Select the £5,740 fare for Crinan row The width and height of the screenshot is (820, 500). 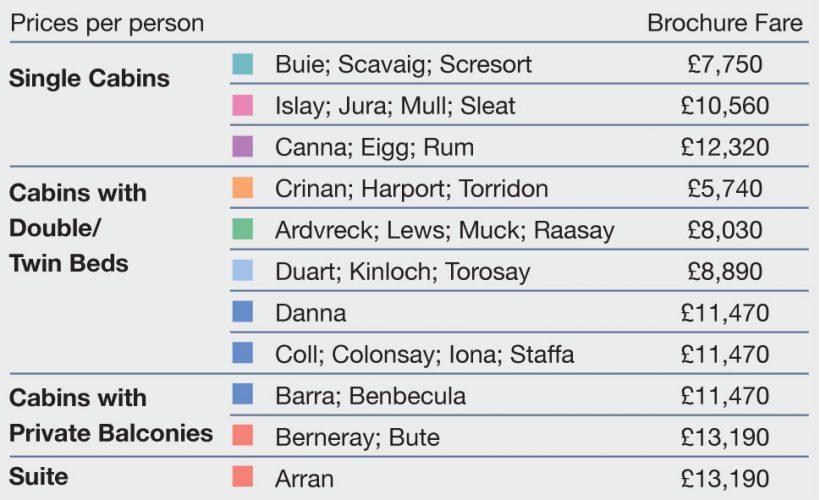click(725, 189)
